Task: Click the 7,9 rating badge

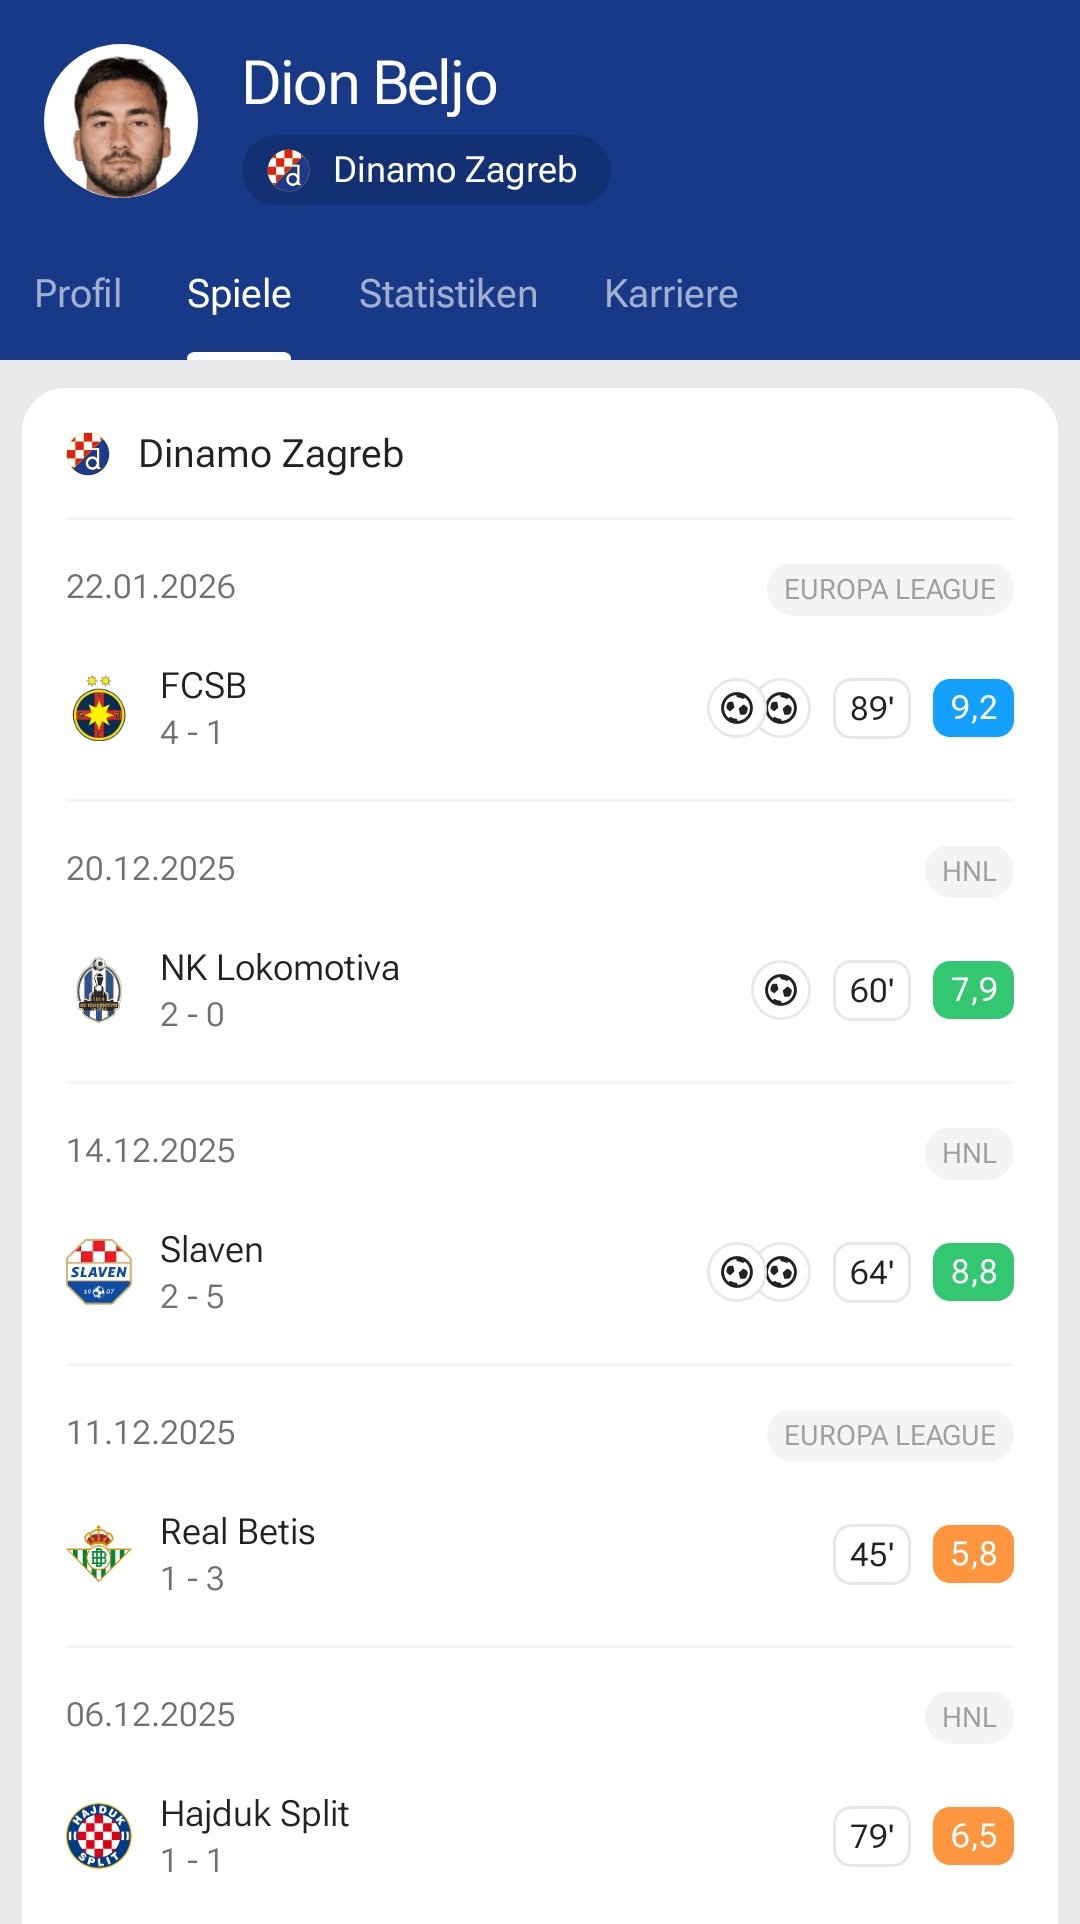Action: 973,990
